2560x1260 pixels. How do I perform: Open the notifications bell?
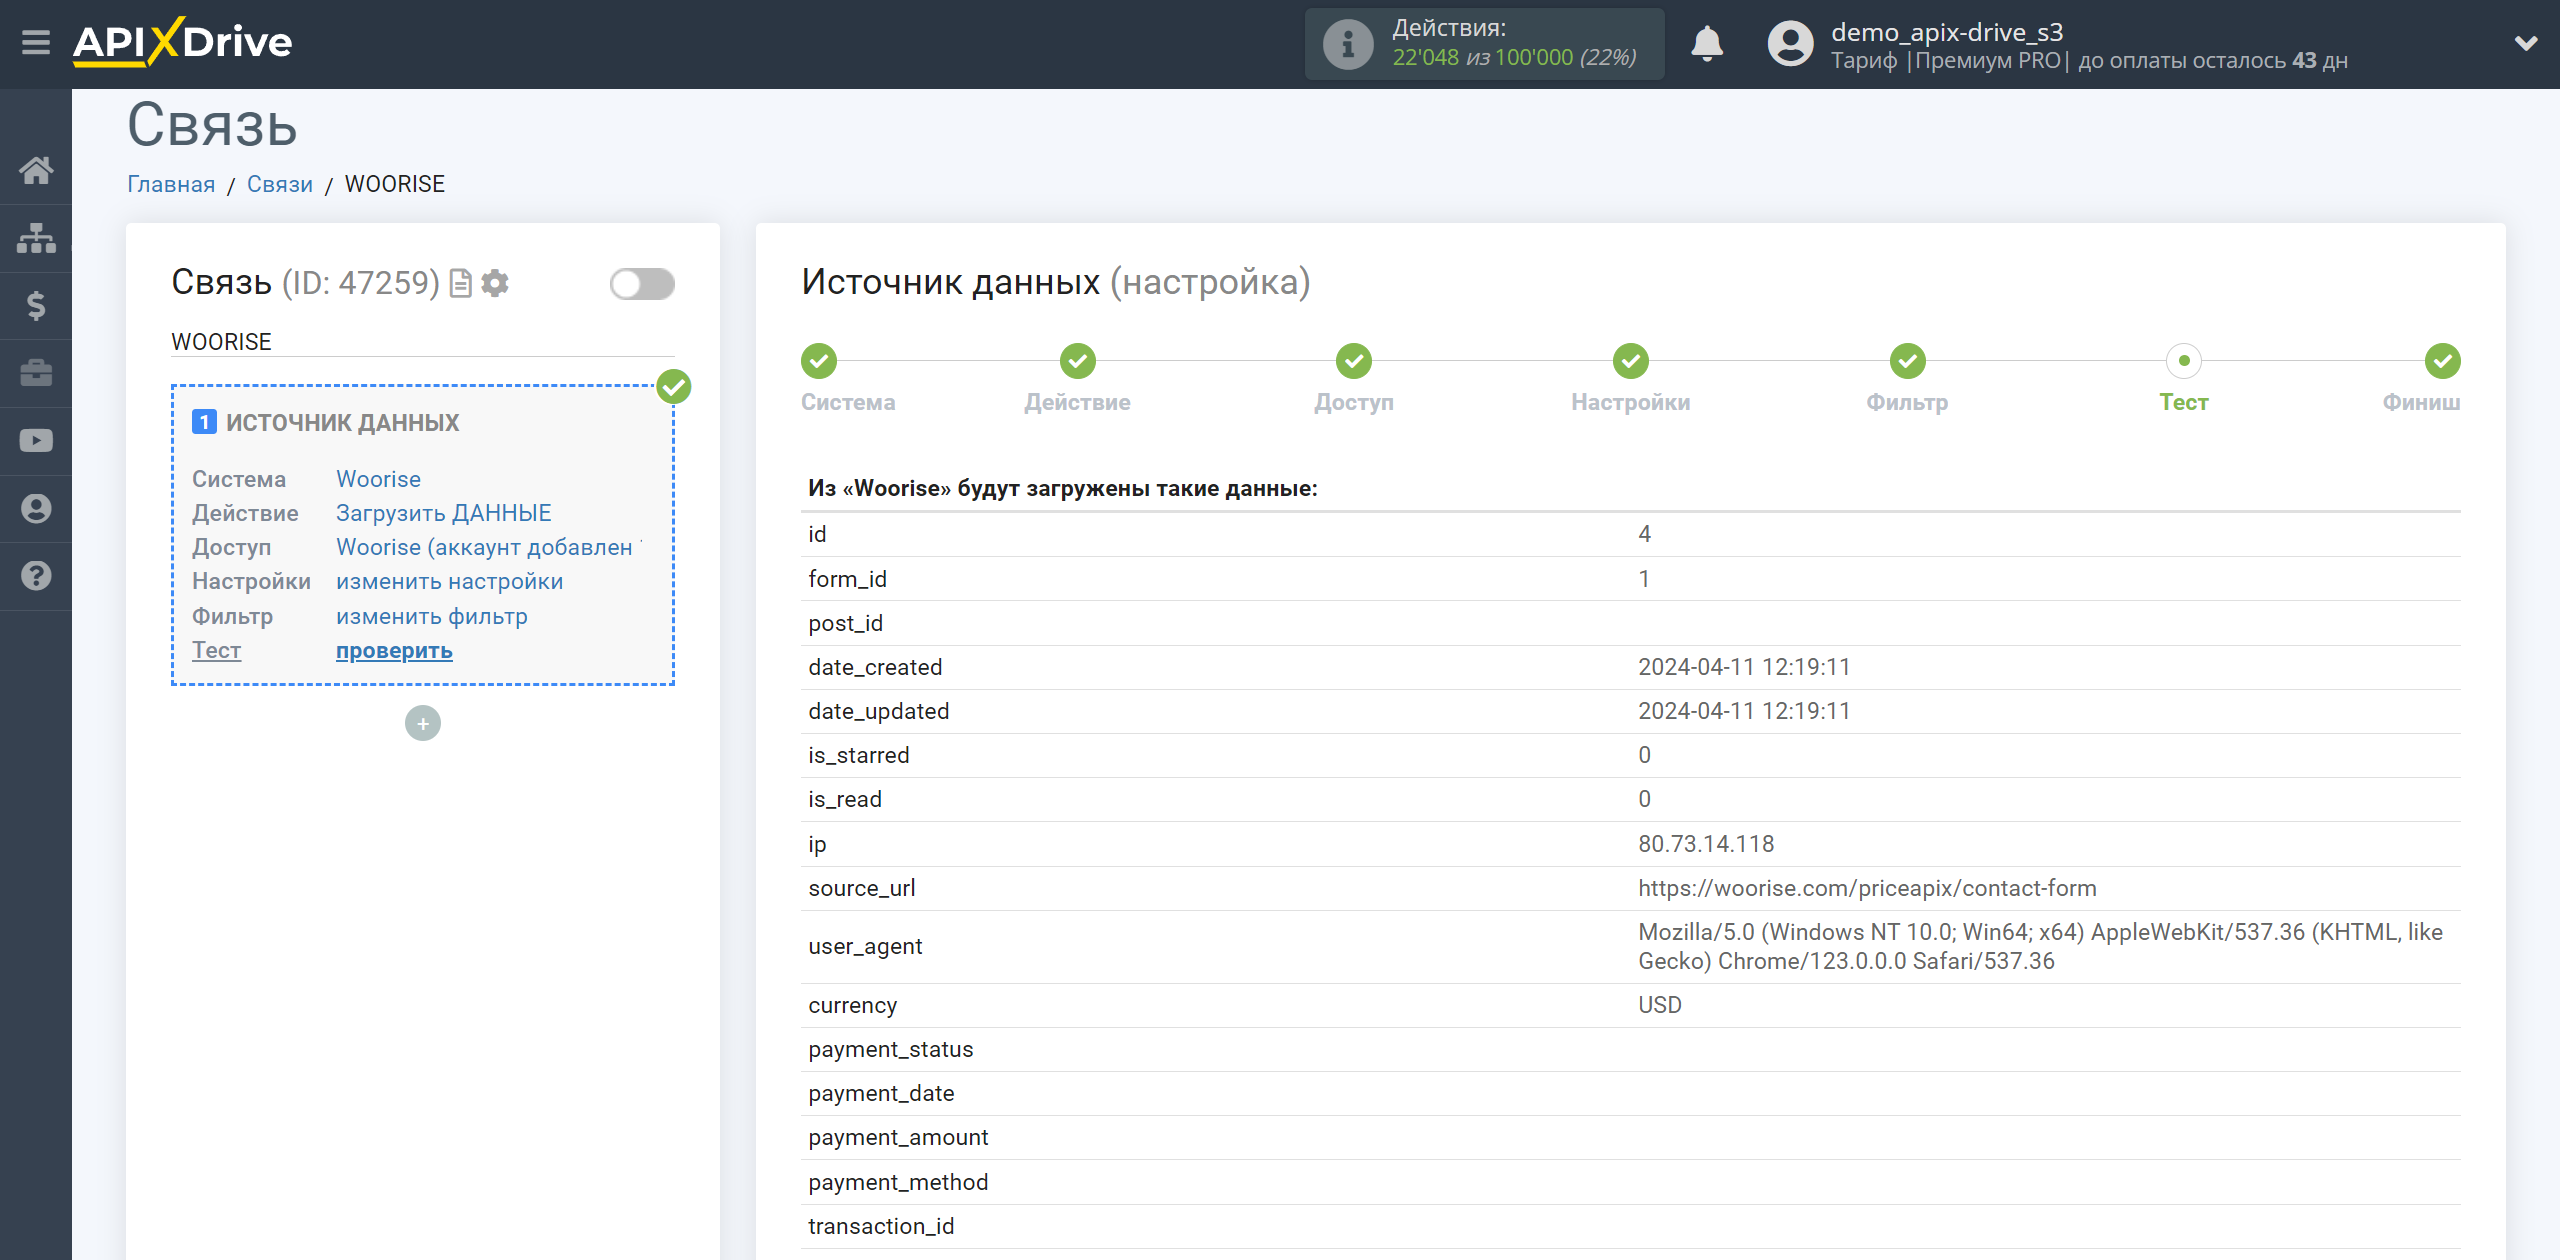coord(1707,44)
